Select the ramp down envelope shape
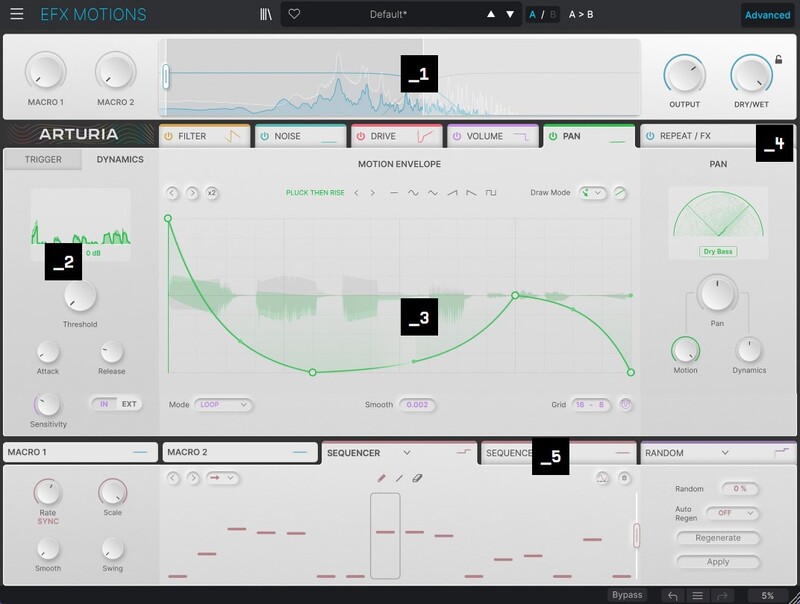This screenshot has width=800, height=604. coord(471,193)
